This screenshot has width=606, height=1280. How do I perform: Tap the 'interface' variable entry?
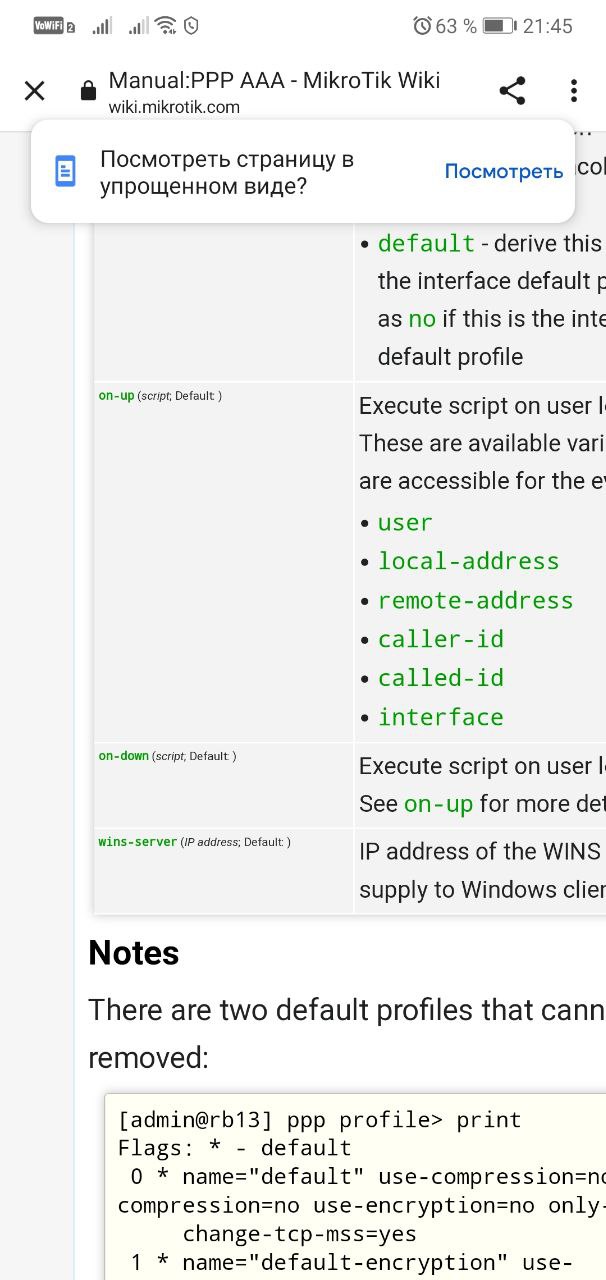point(440,717)
